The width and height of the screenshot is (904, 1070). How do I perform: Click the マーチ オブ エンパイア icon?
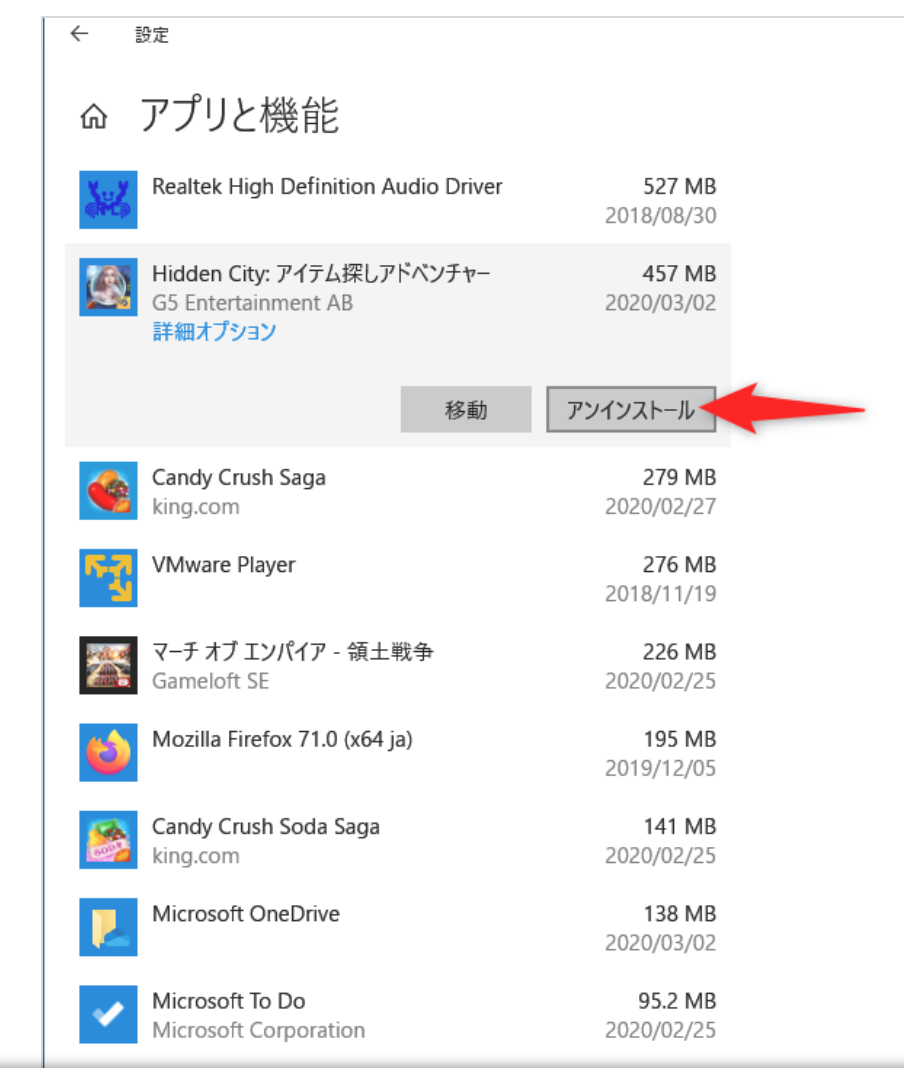108,665
